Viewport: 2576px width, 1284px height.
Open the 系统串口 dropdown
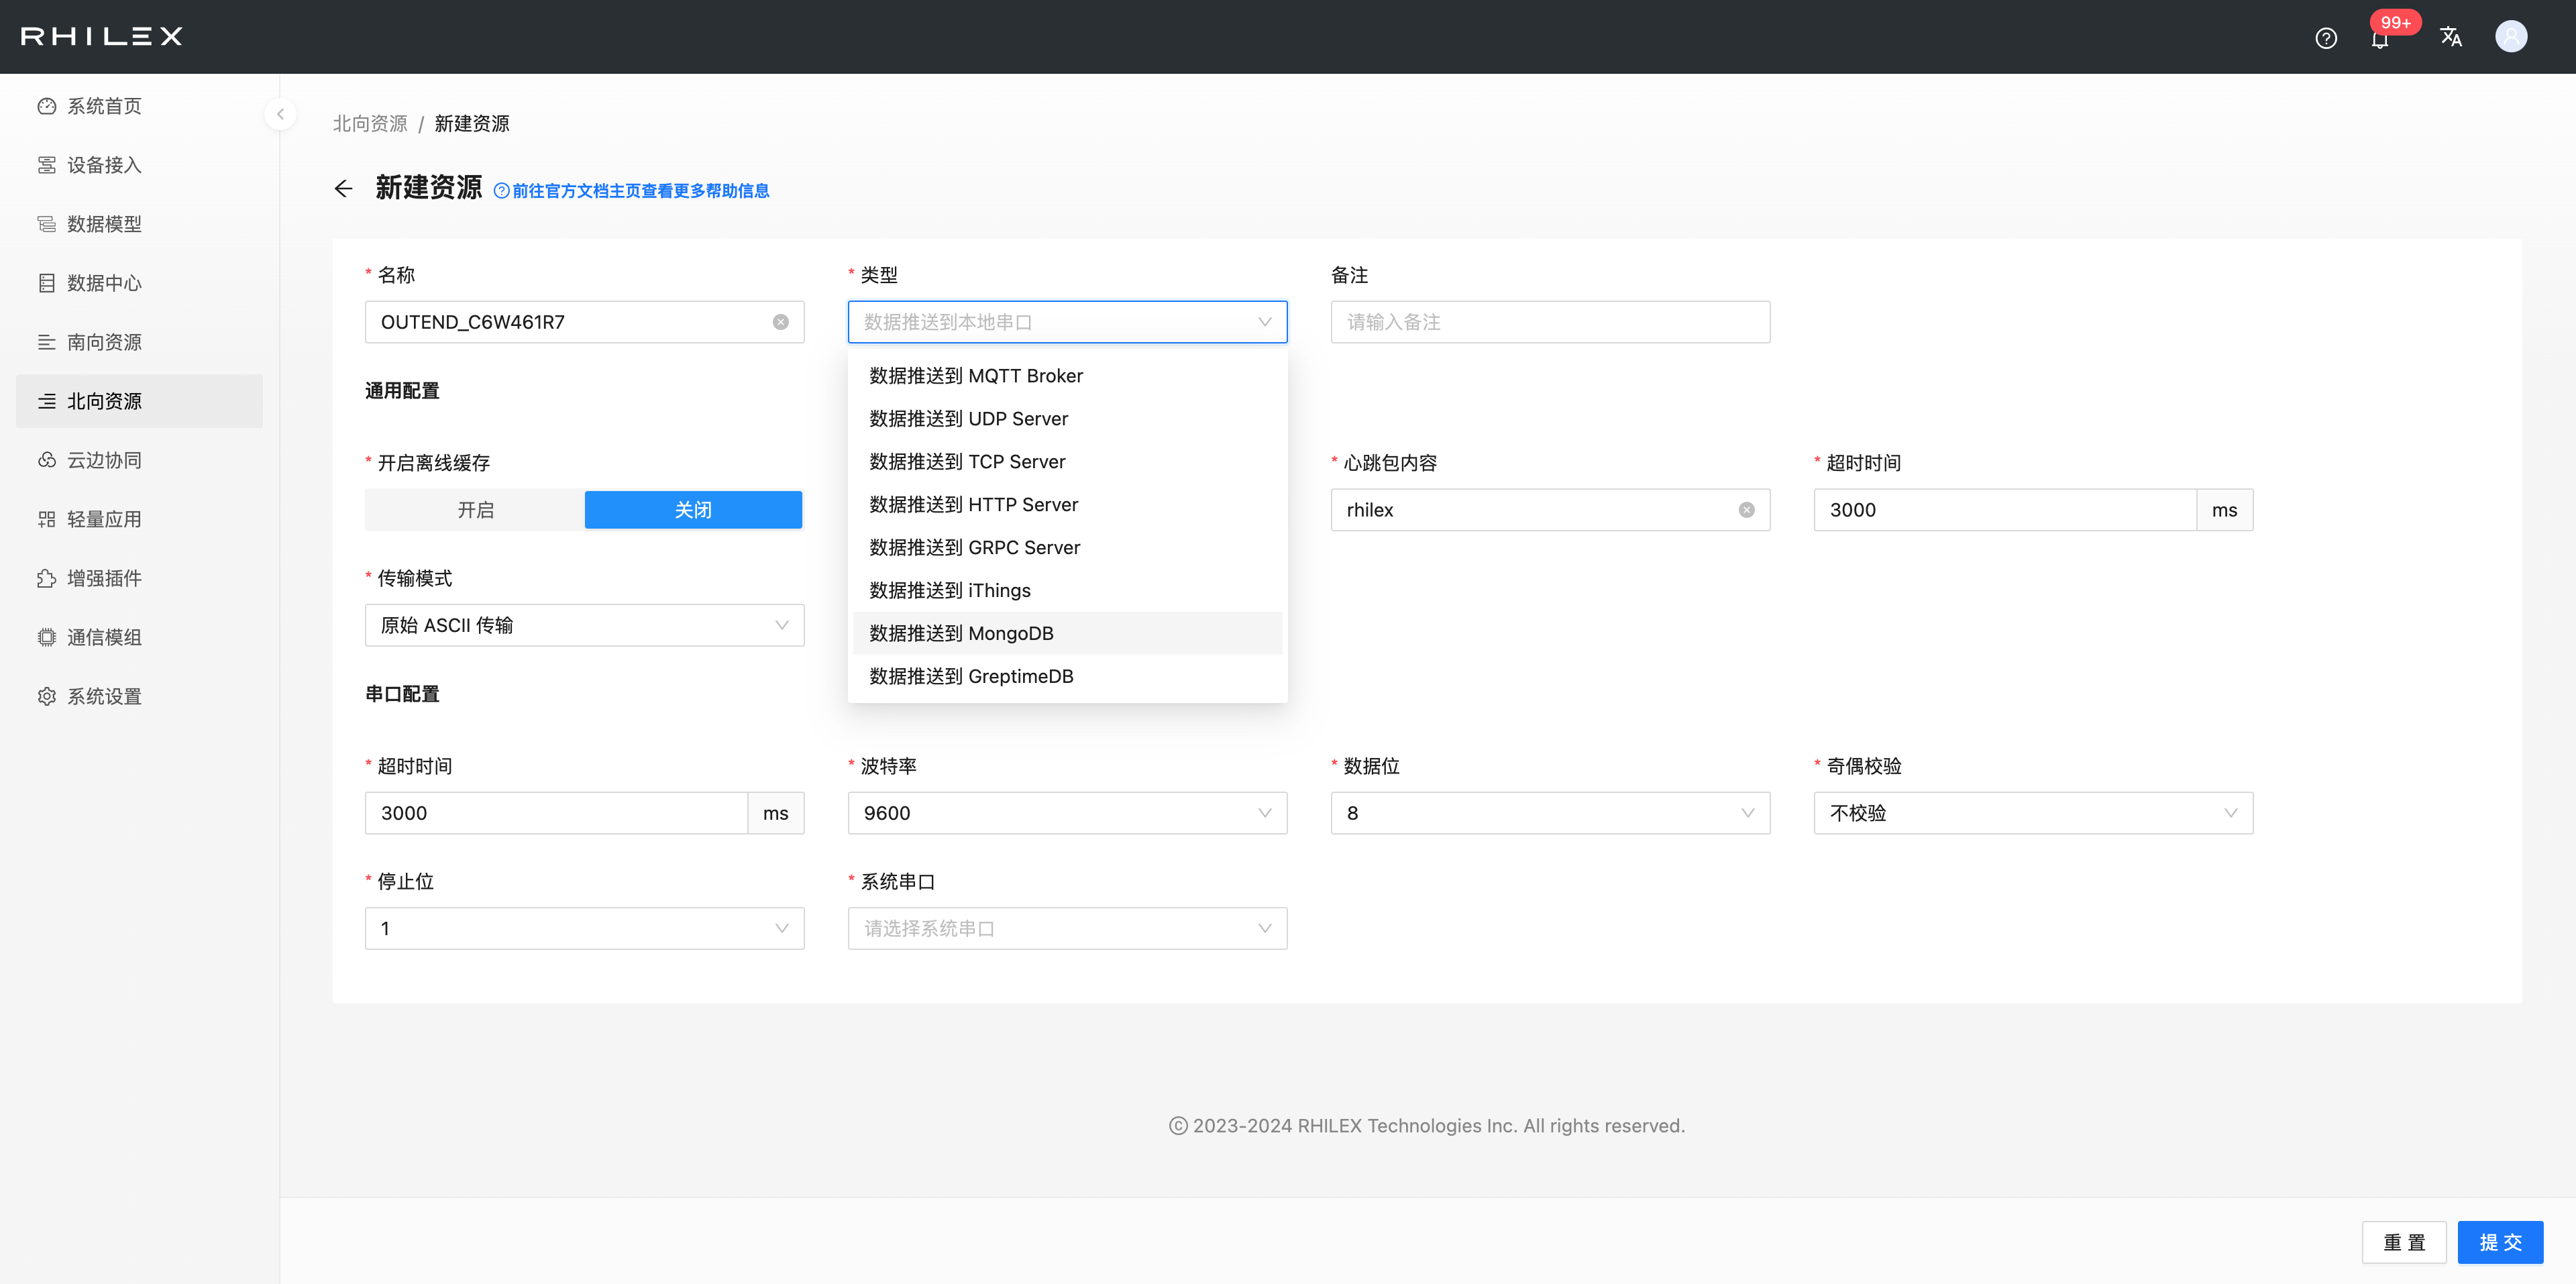1066,928
